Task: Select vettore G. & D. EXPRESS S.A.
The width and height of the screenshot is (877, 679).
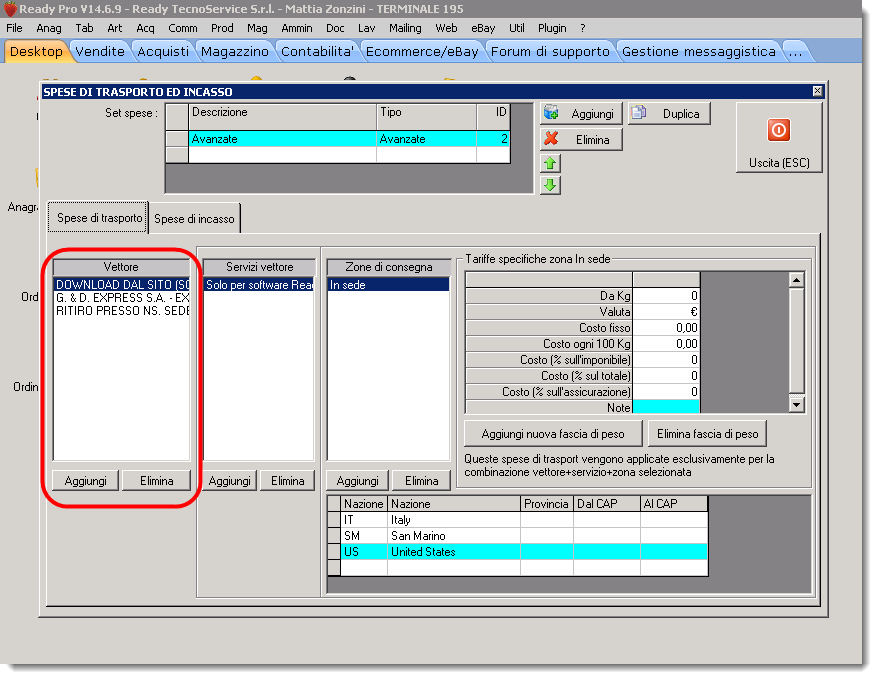Action: tap(122, 298)
